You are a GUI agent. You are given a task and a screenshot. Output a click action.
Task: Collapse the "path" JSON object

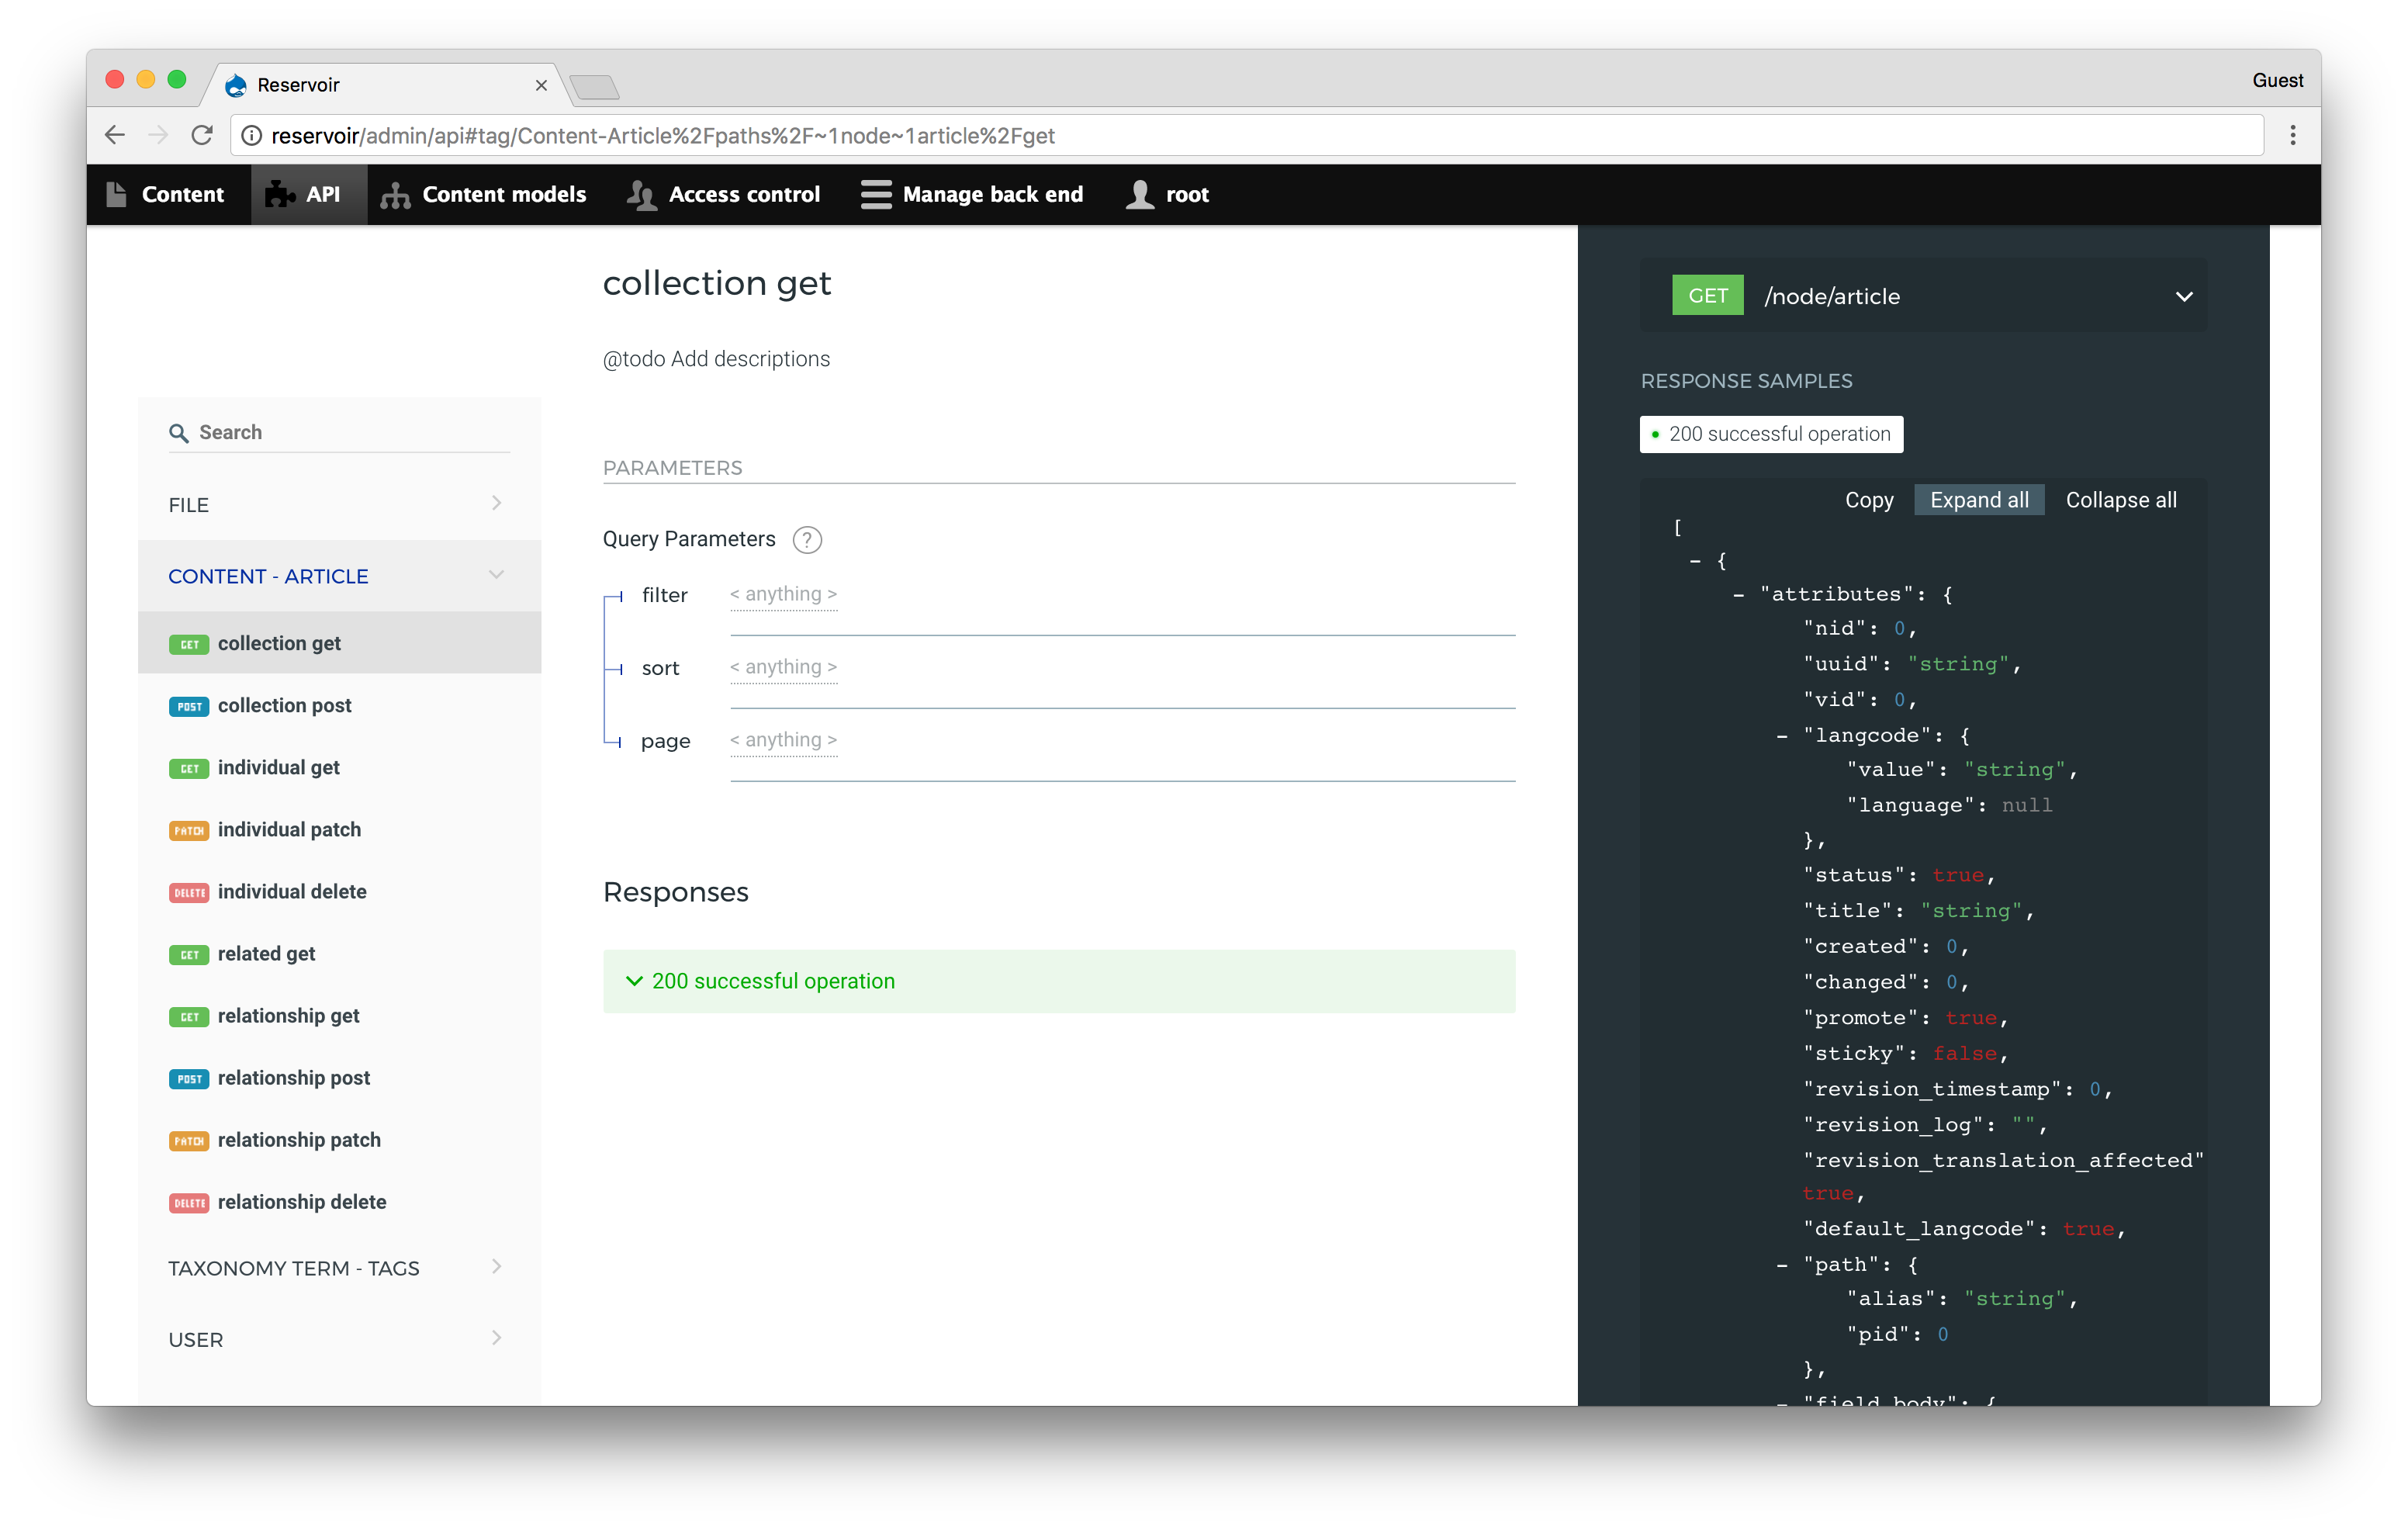[1782, 1265]
